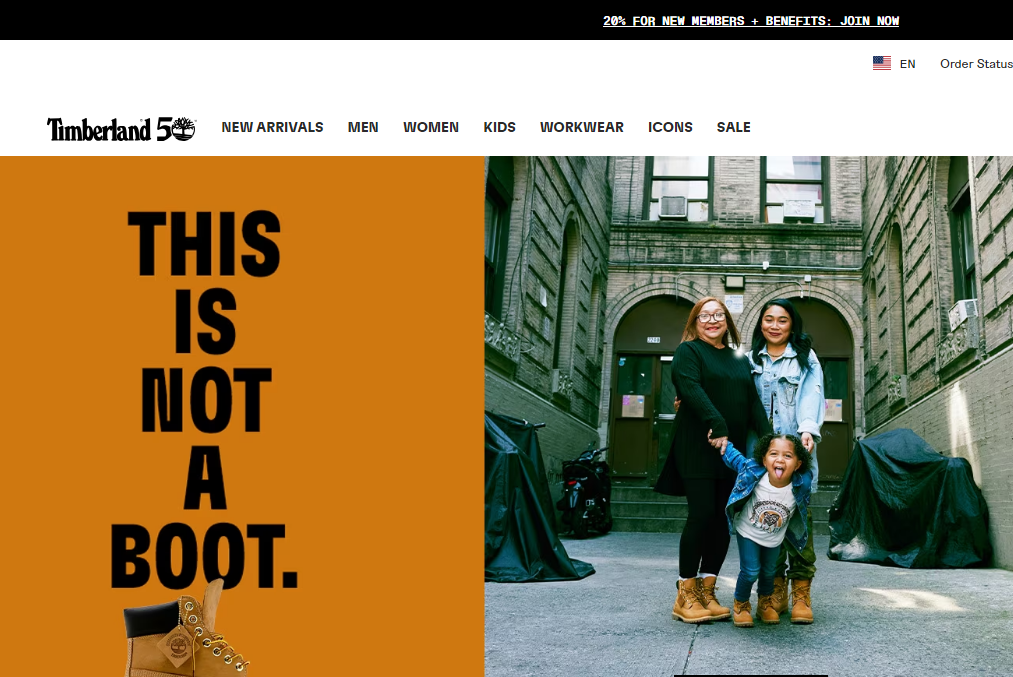Viewport: 1013px width, 677px height.
Task: Click the US flag icon
Action: coord(881,63)
